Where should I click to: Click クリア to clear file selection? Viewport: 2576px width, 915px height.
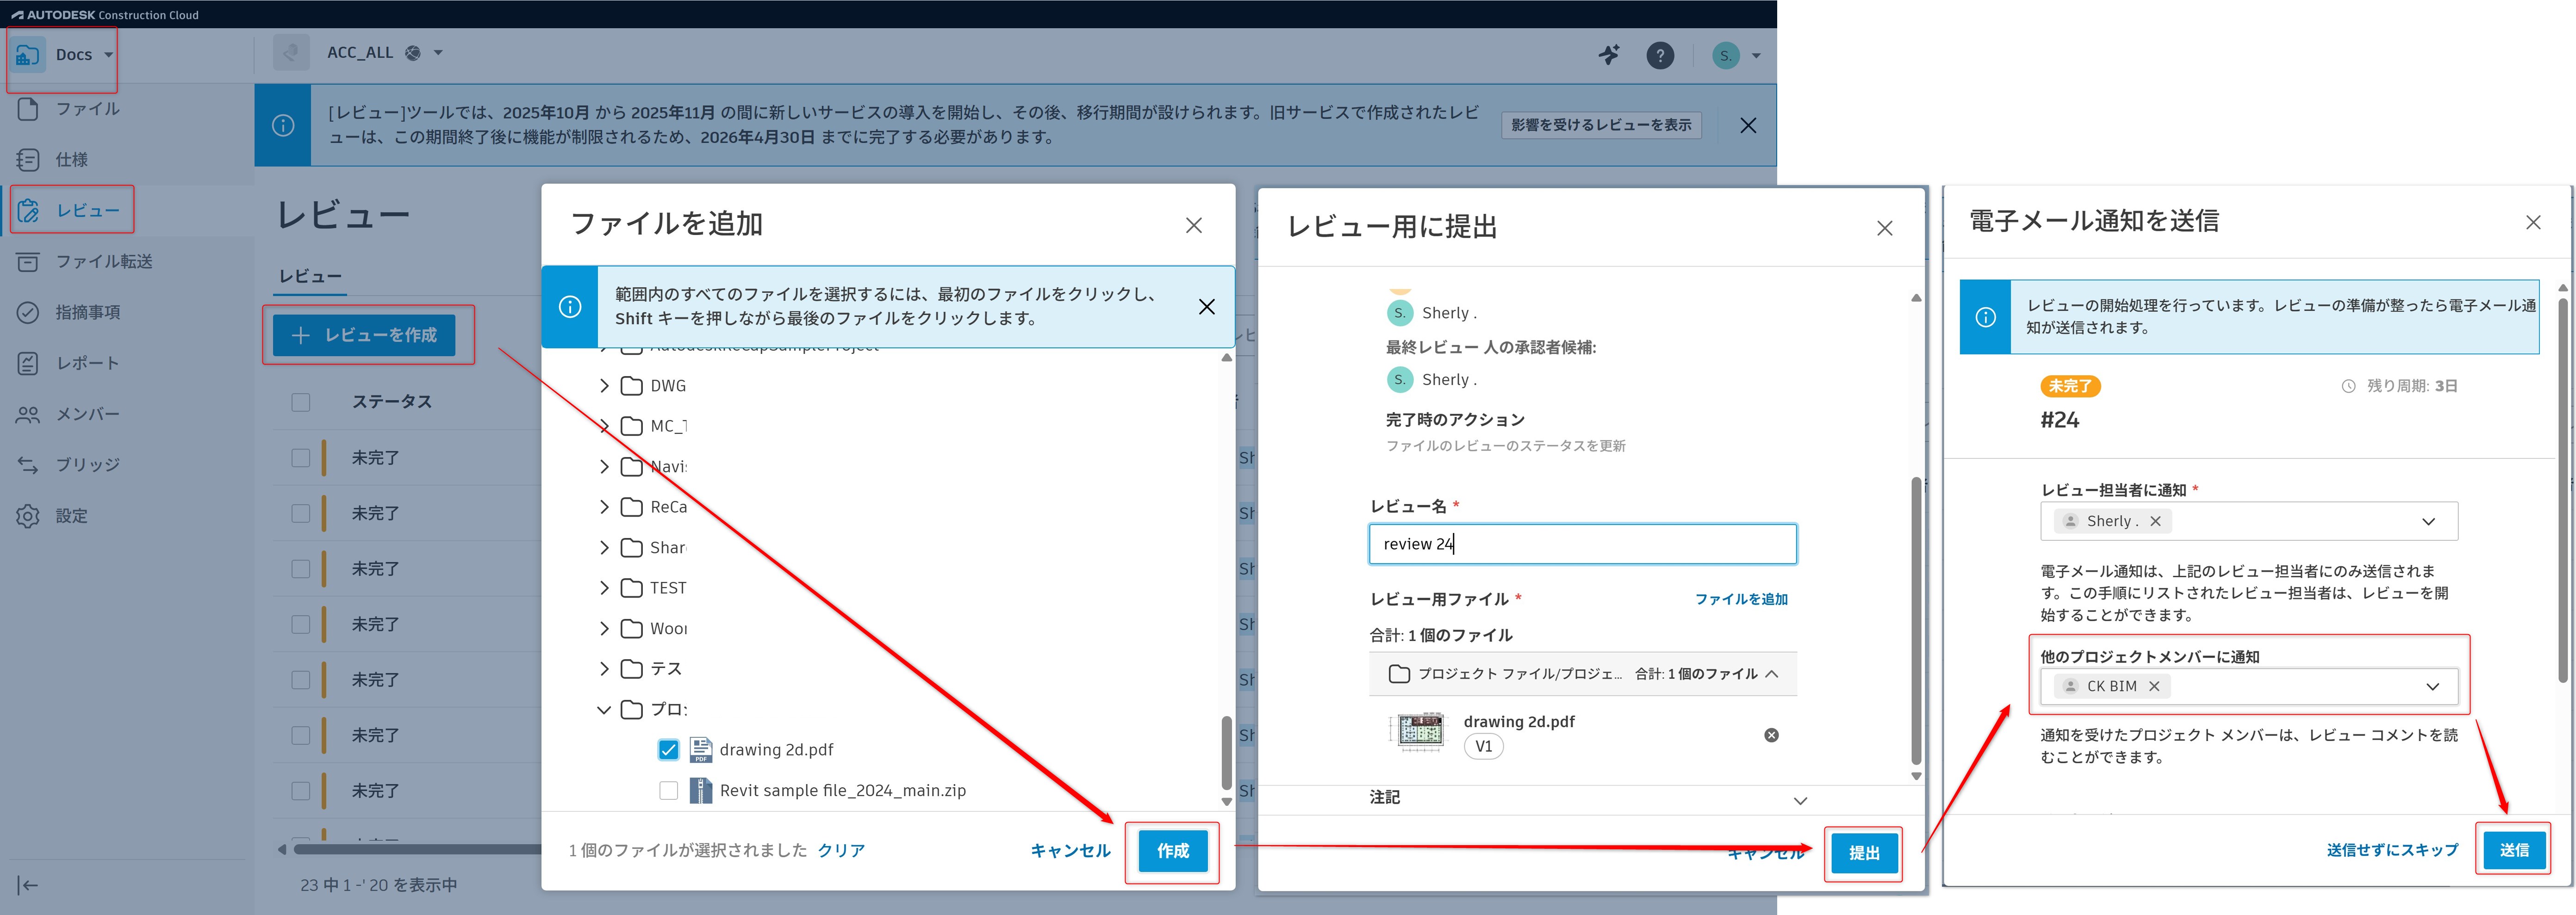pyautogui.click(x=841, y=851)
